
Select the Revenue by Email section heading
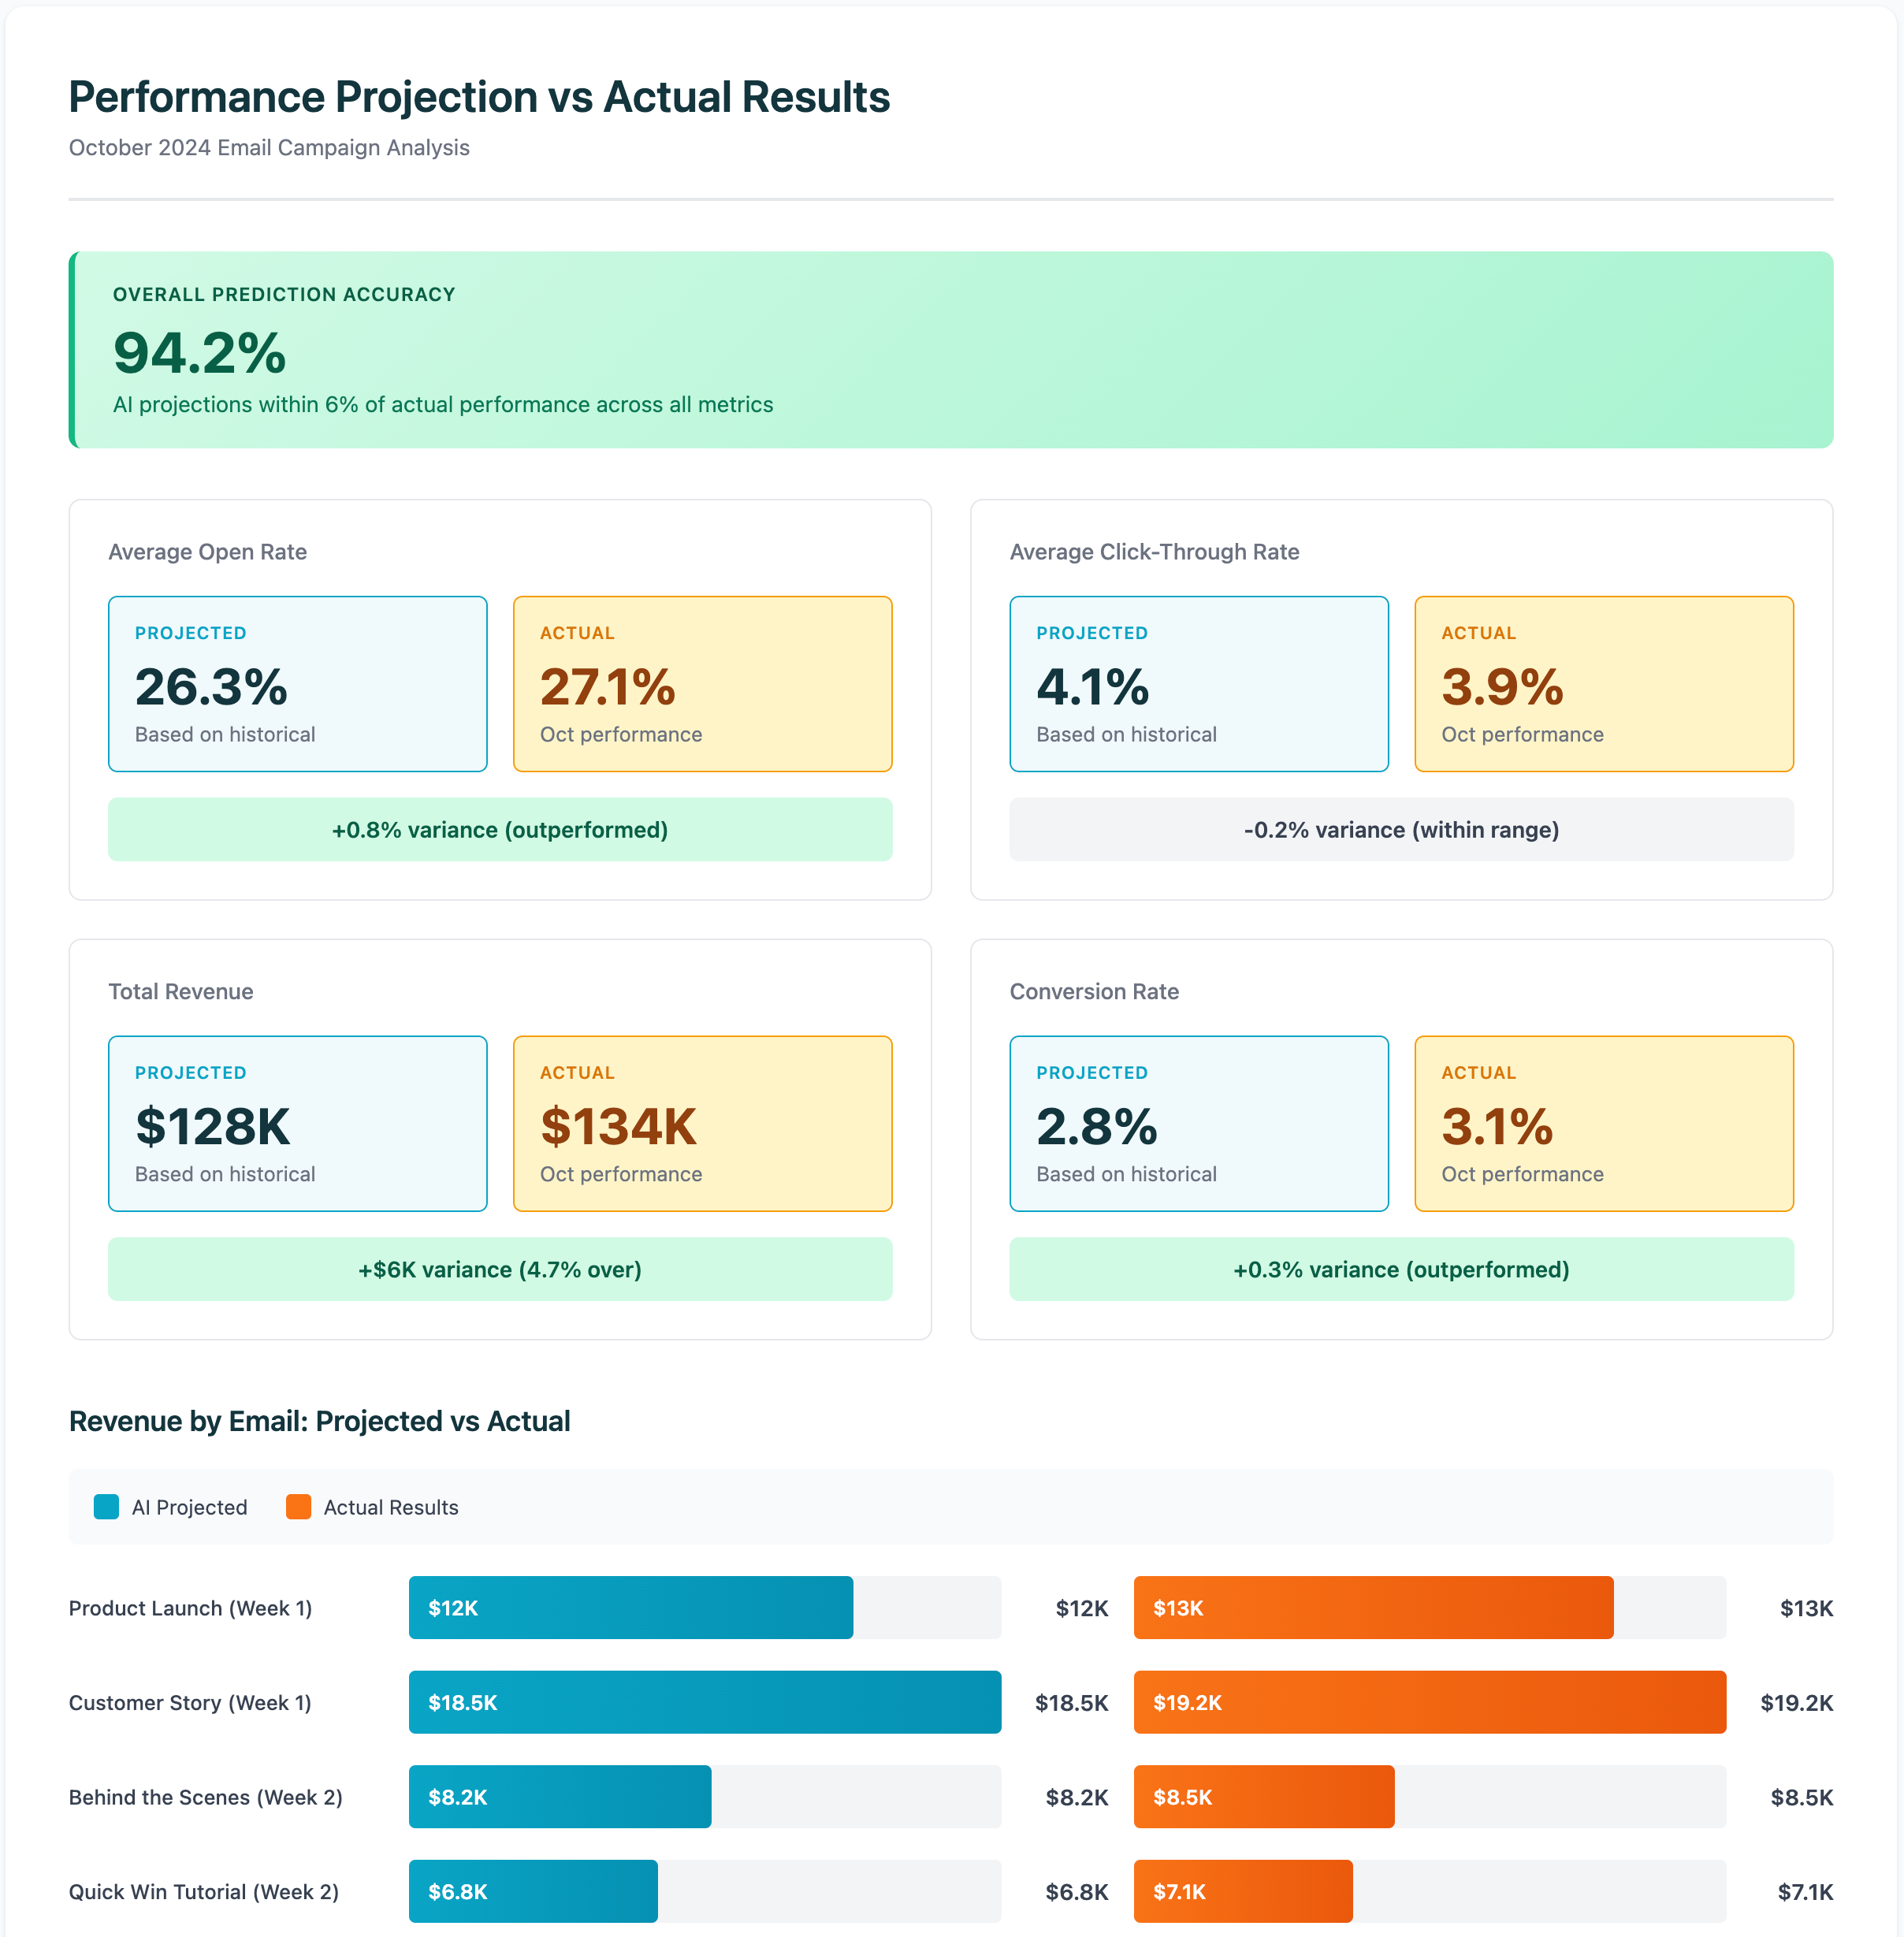[x=319, y=1421]
